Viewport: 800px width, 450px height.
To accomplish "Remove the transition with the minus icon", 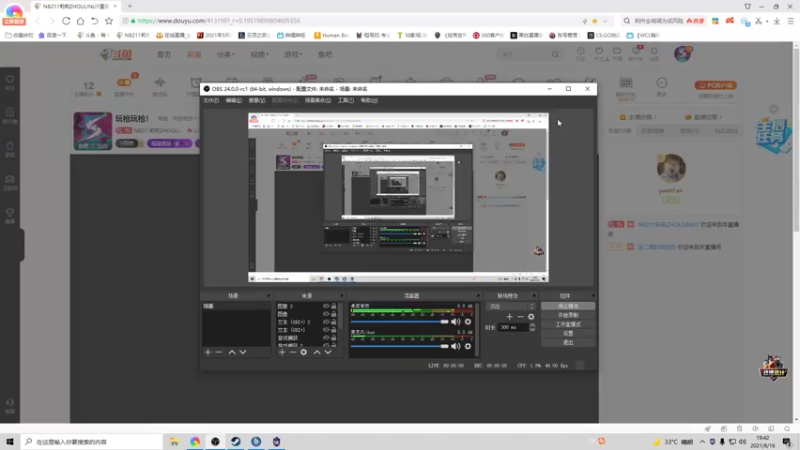I will 520,317.
